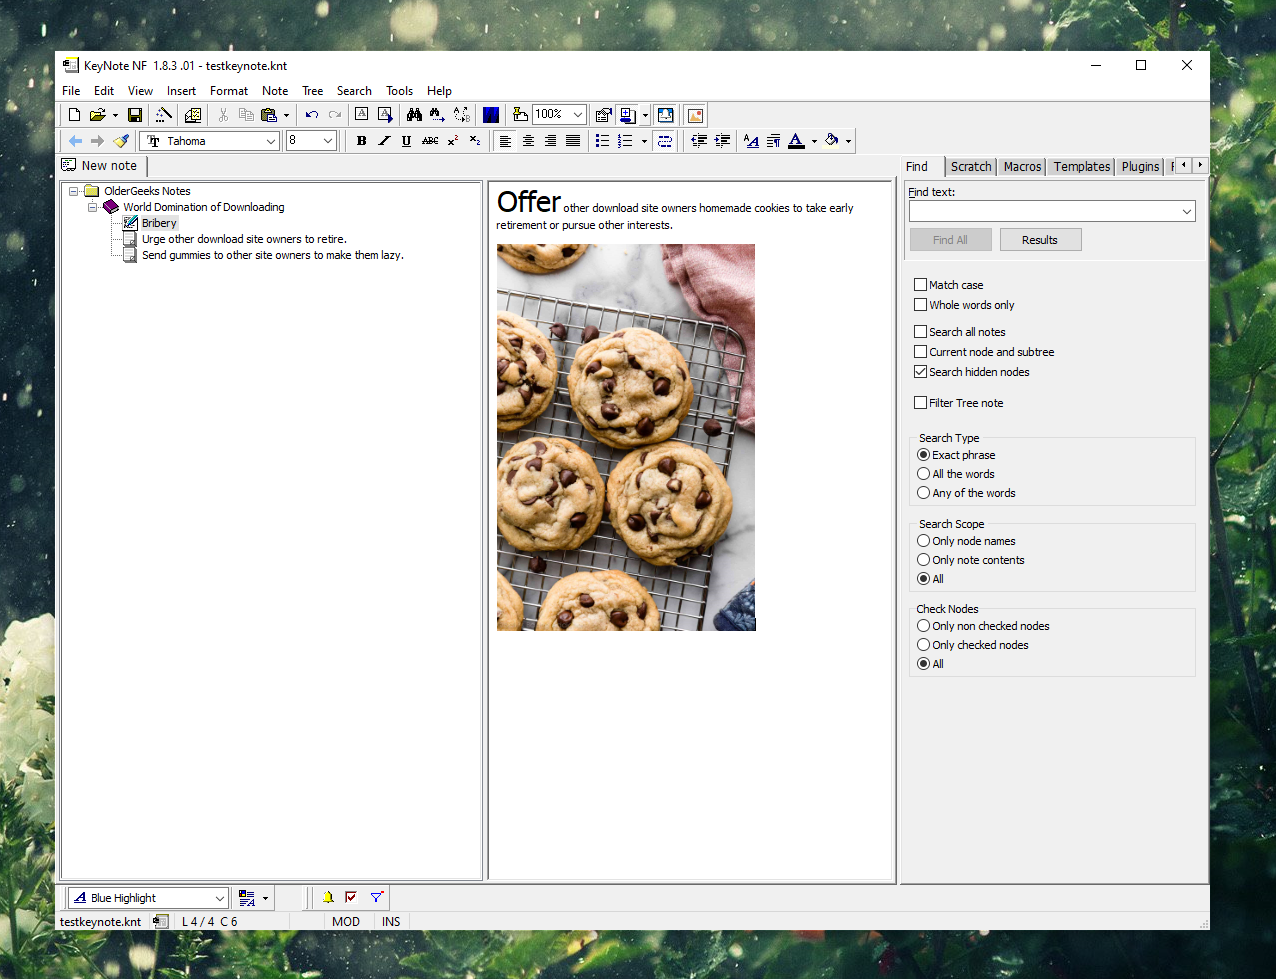Open the 100% zoom dropdown
The height and width of the screenshot is (979, 1276).
click(x=578, y=115)
